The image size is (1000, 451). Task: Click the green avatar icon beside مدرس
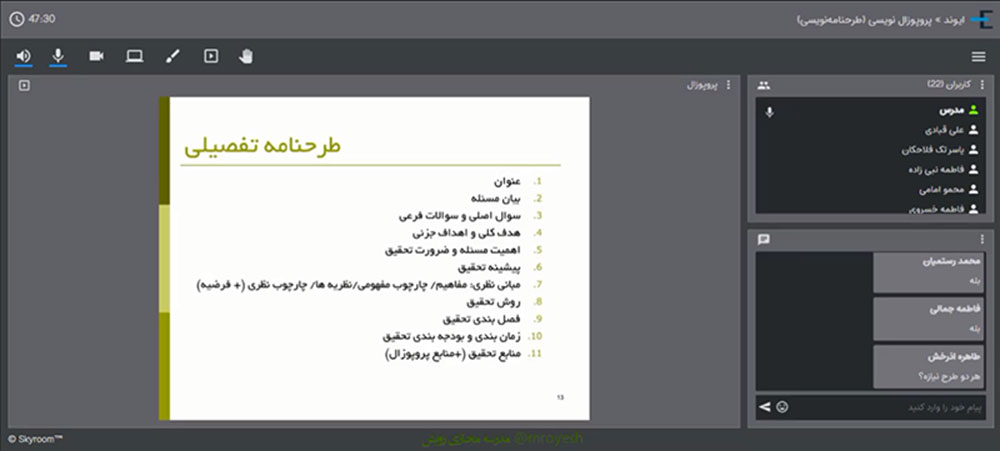click(973, 110)
